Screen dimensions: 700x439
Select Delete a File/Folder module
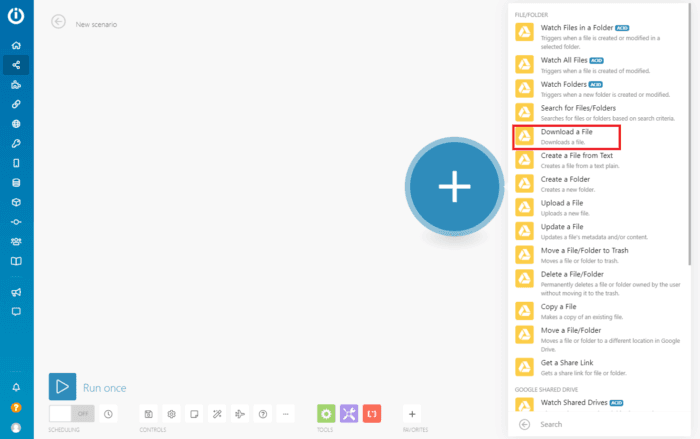[598, 283]
